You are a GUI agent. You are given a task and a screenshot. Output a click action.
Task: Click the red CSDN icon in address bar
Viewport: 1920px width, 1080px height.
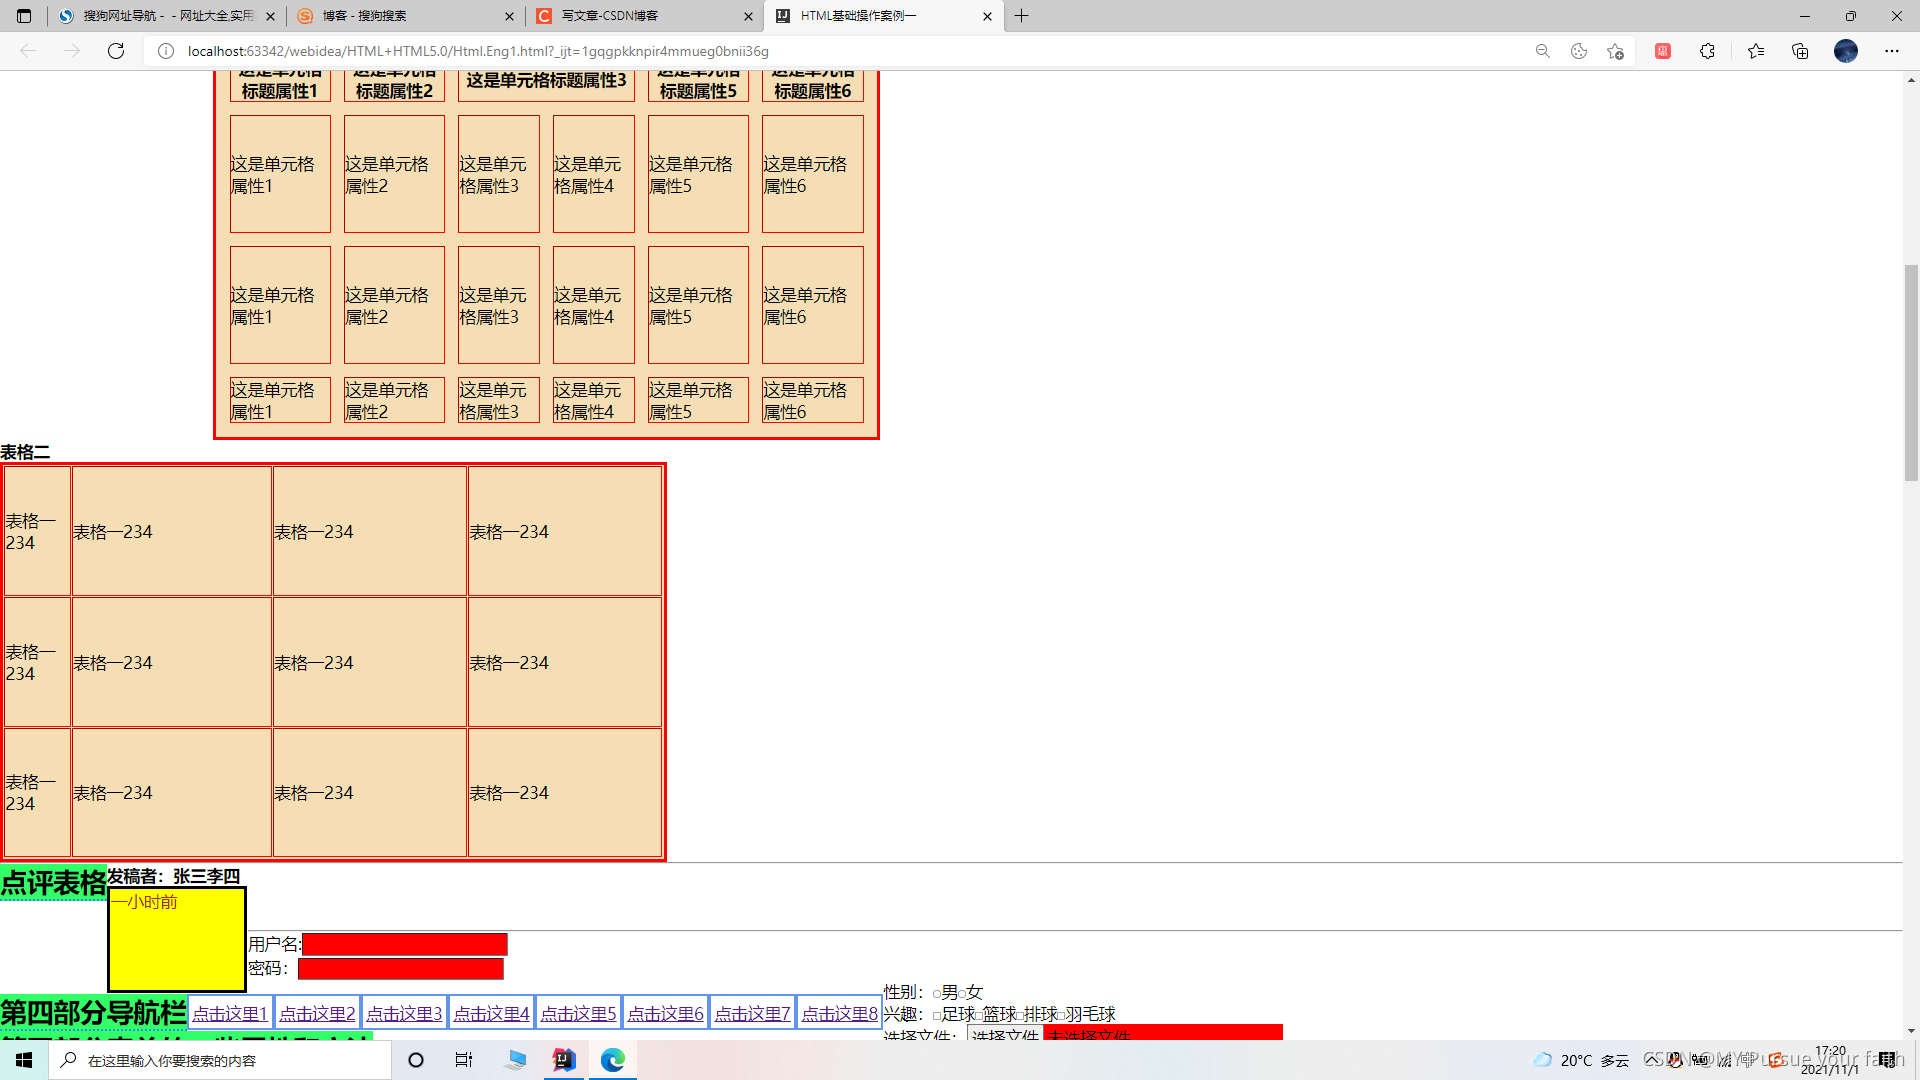[x=1662, y=51]
